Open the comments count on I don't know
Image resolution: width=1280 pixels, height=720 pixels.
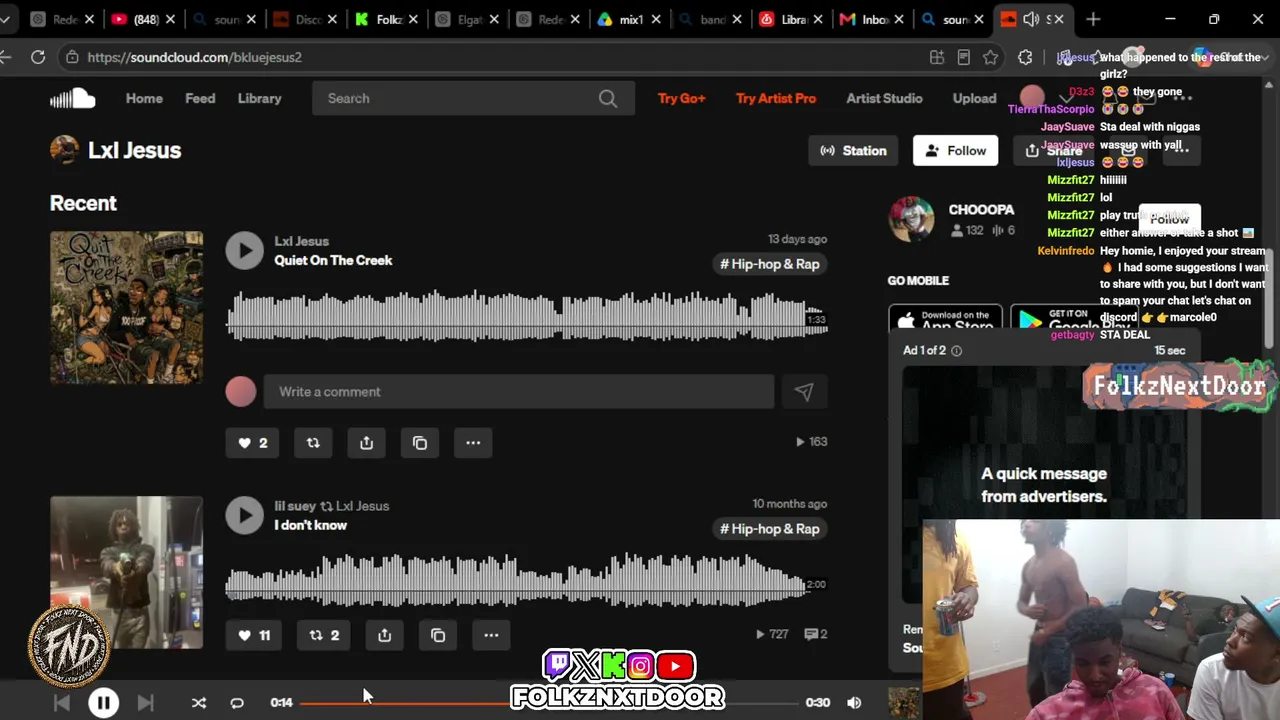coord(816,634)
